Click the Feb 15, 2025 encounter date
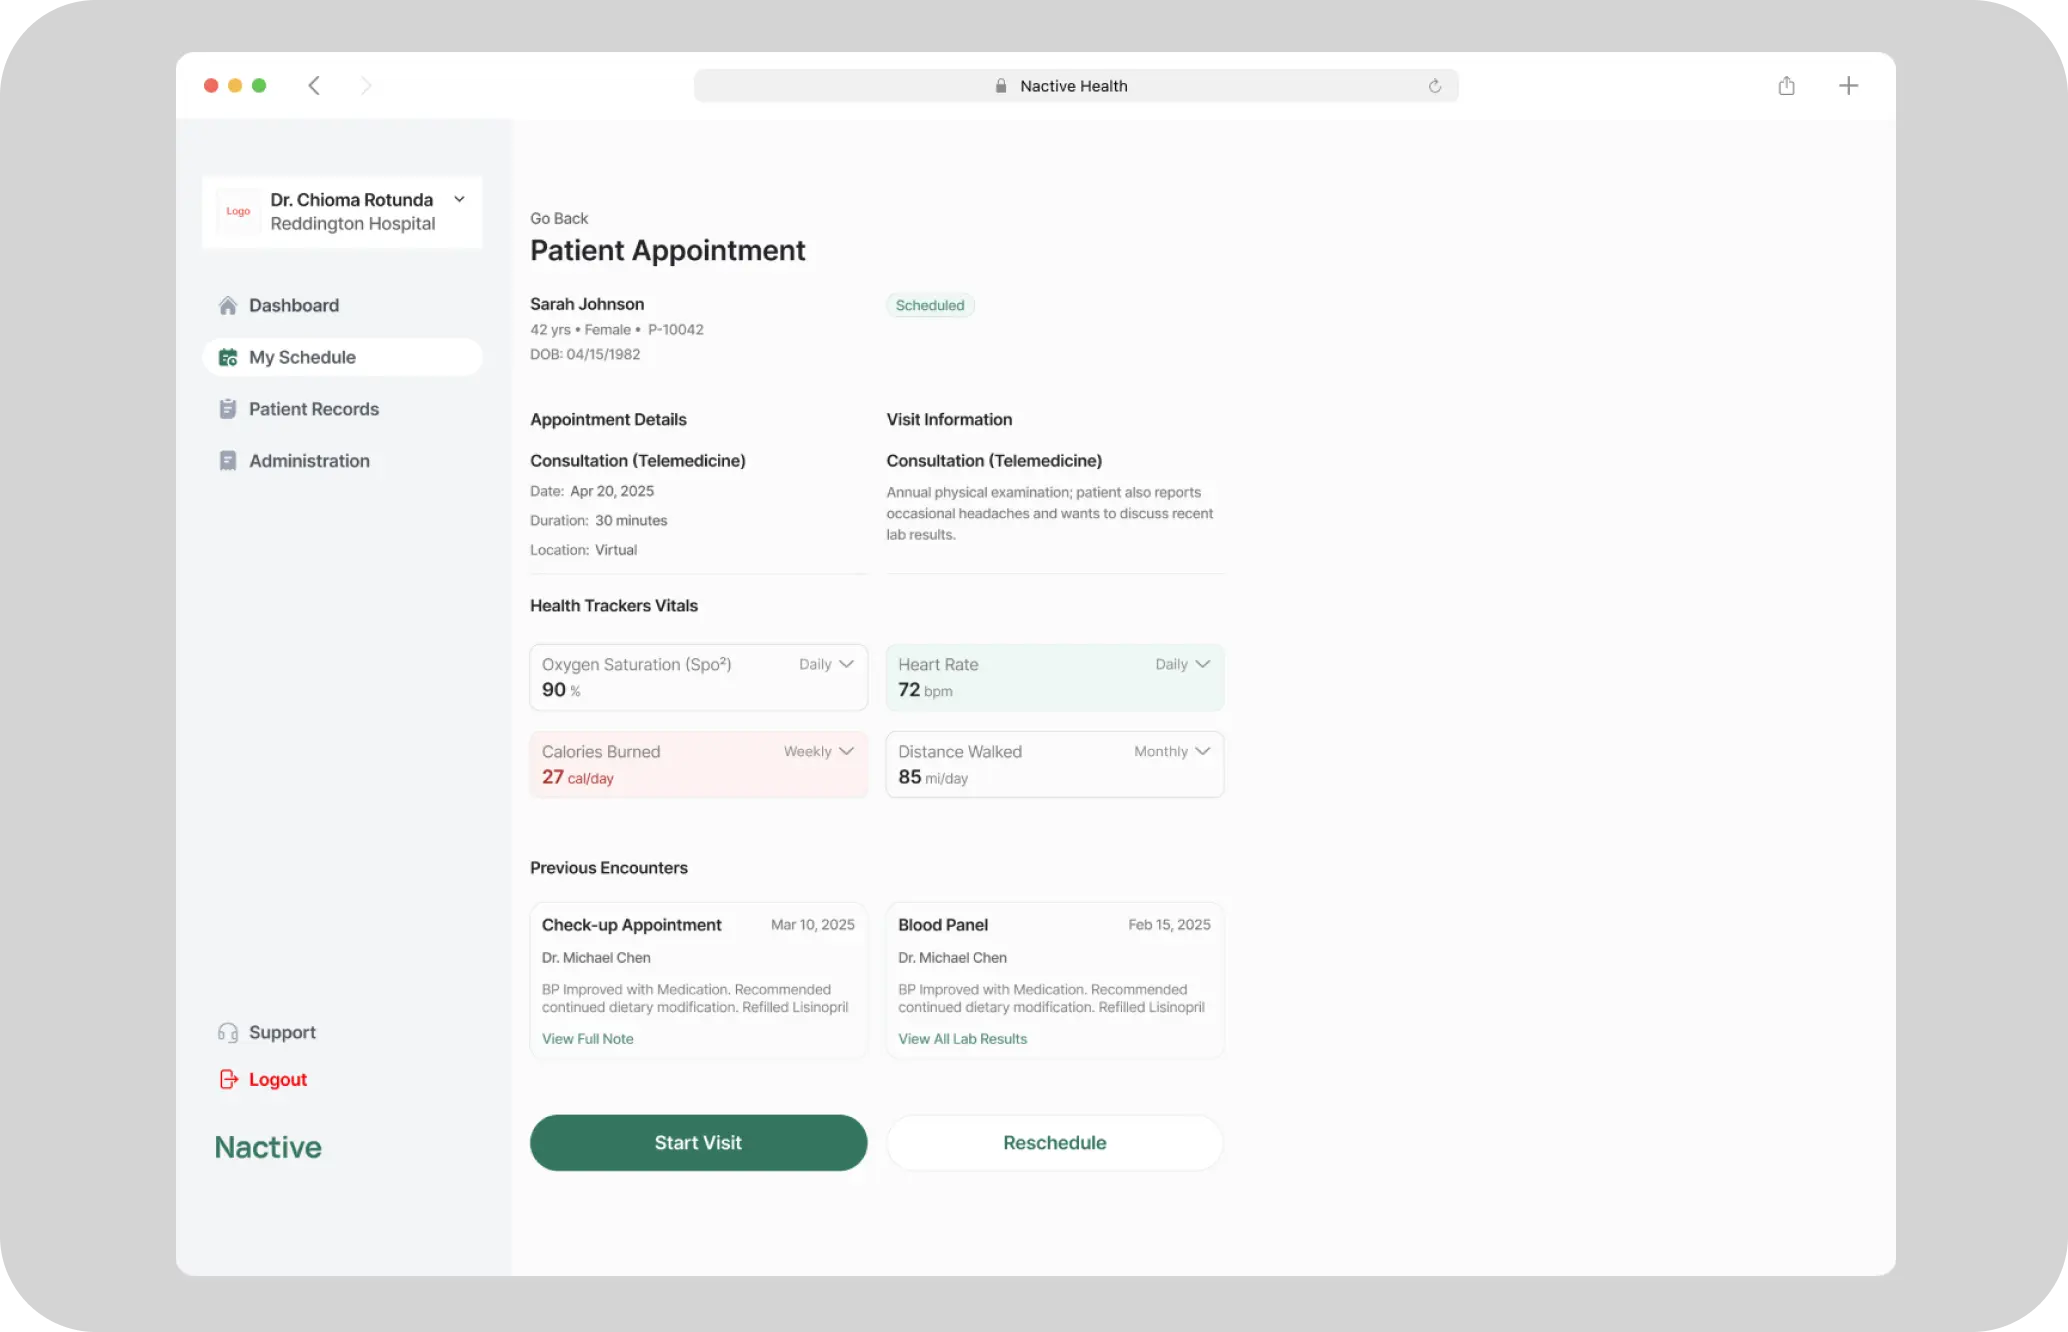The height and width of the screenshot is (1332, 2068). click(1170, 925)
